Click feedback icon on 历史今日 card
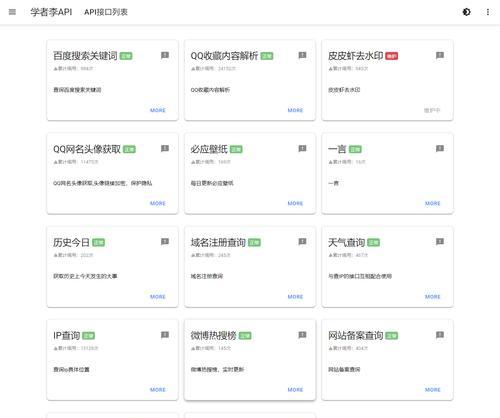 click(x=165, y=241)
